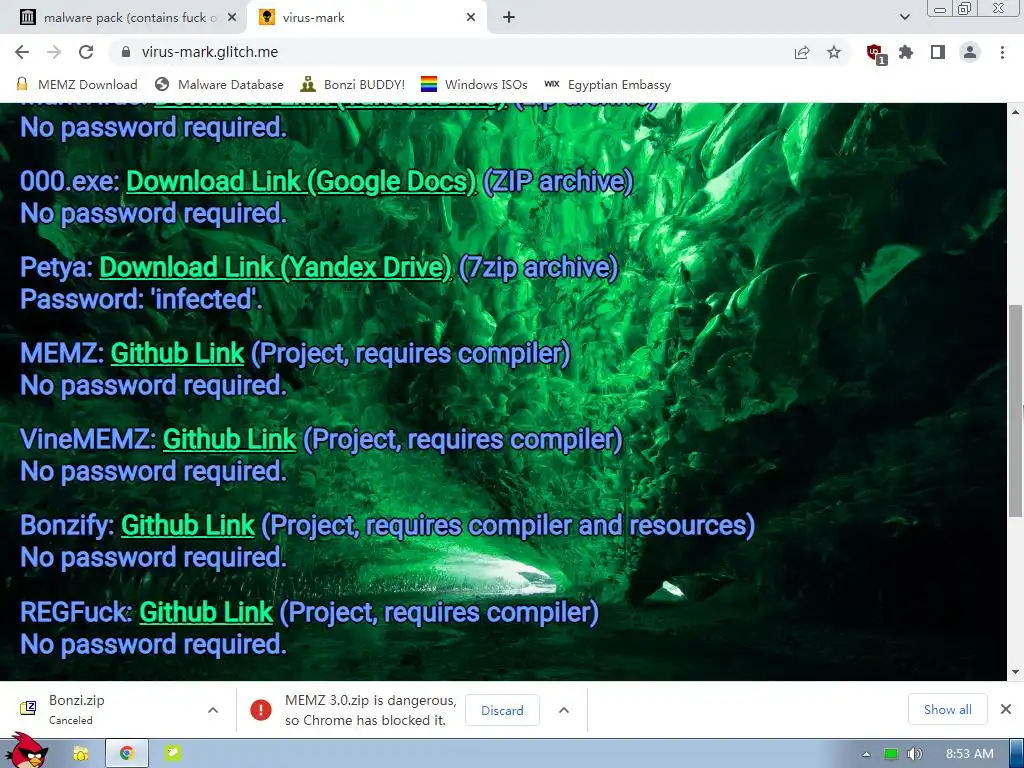The image size is (1024, 768).
Task: Go back to the previous page
Action: click(22, 52)
